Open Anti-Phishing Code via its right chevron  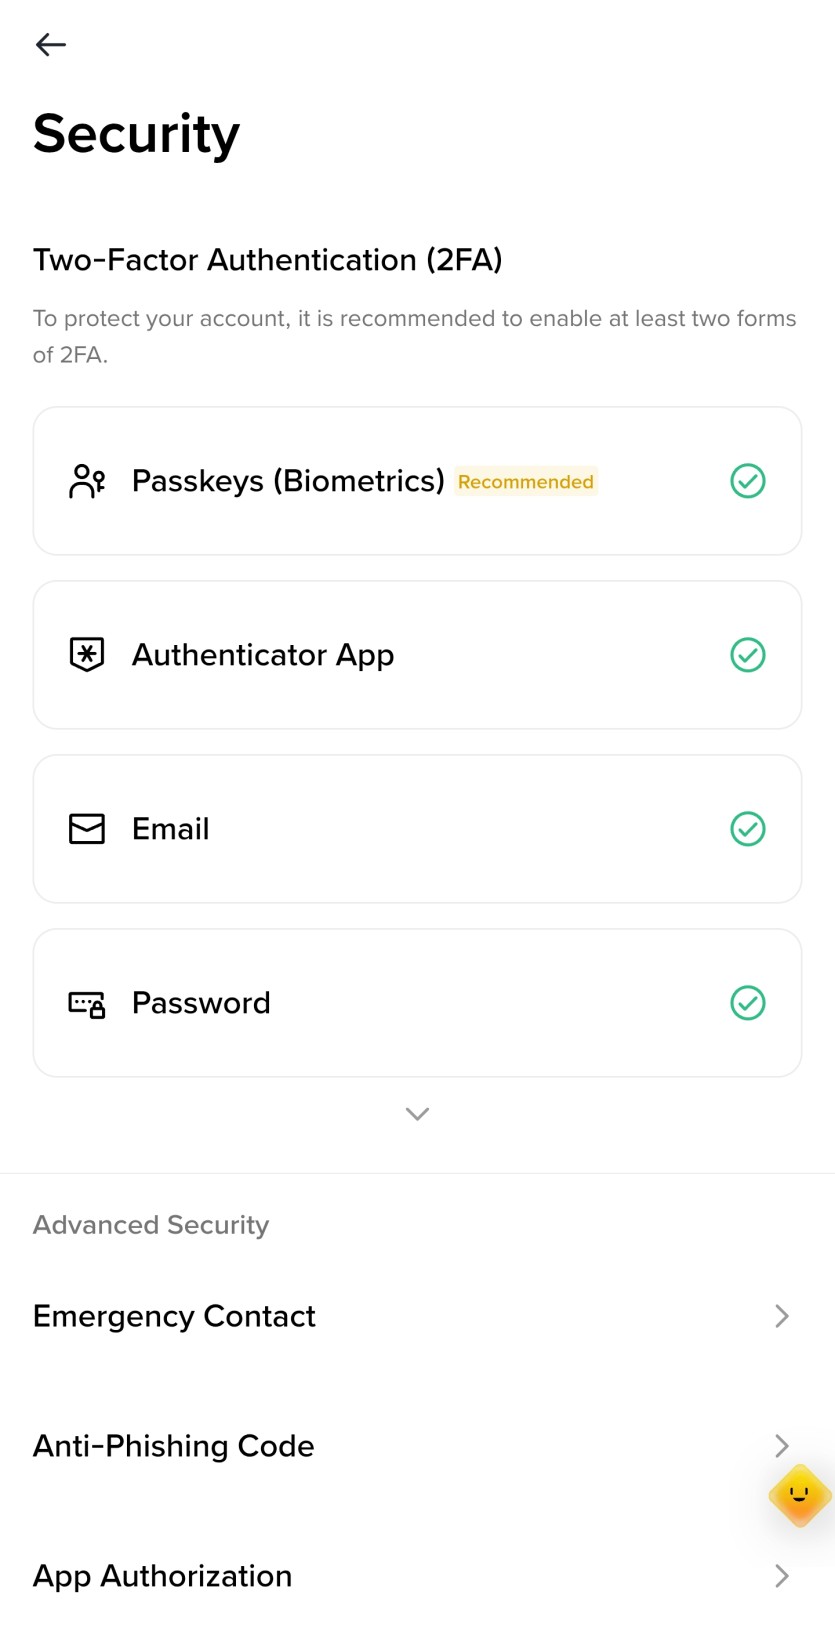coord(782,1446)
